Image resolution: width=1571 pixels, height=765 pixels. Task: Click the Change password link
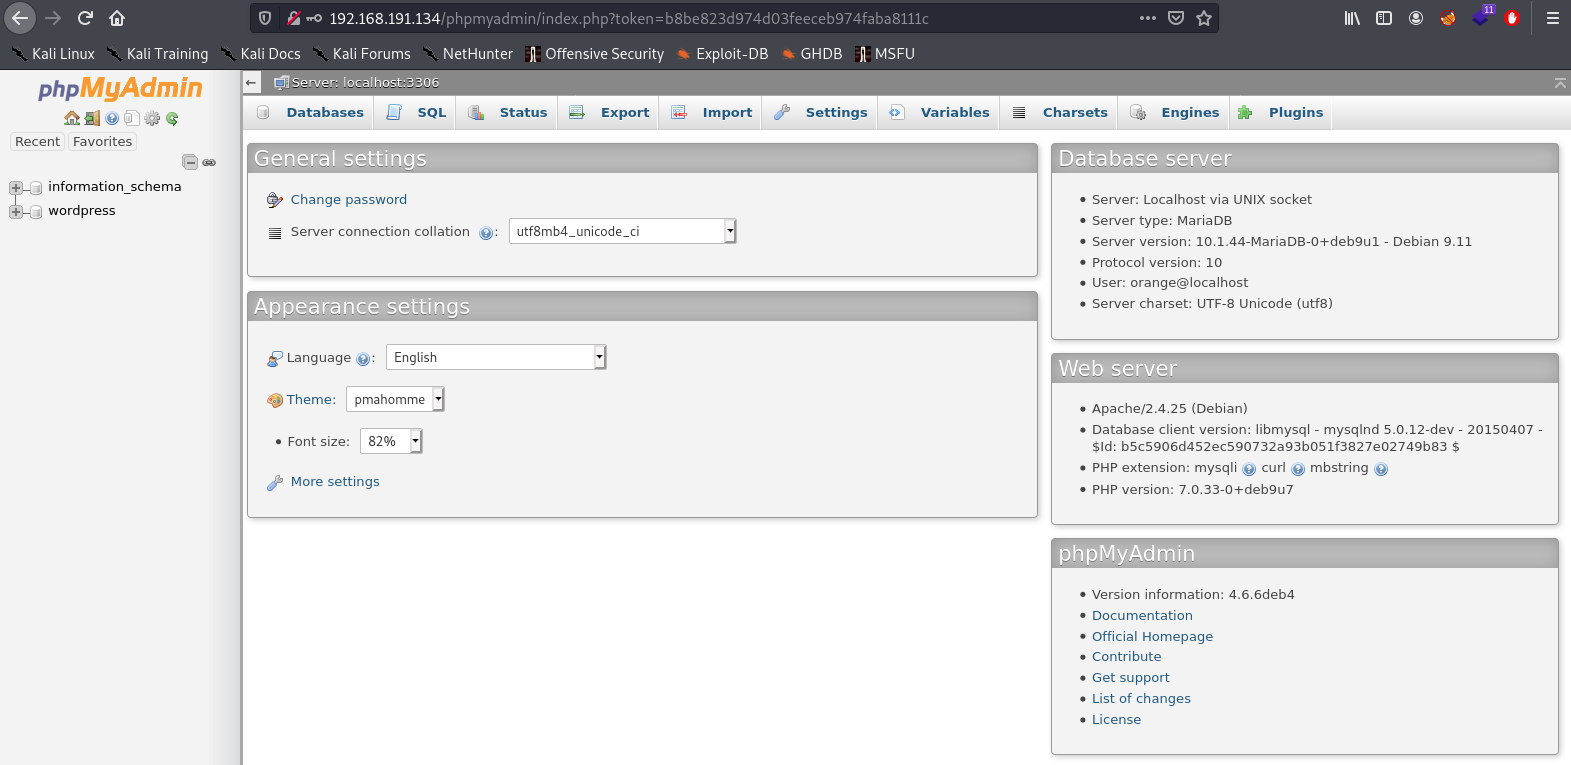click(349, 200)
